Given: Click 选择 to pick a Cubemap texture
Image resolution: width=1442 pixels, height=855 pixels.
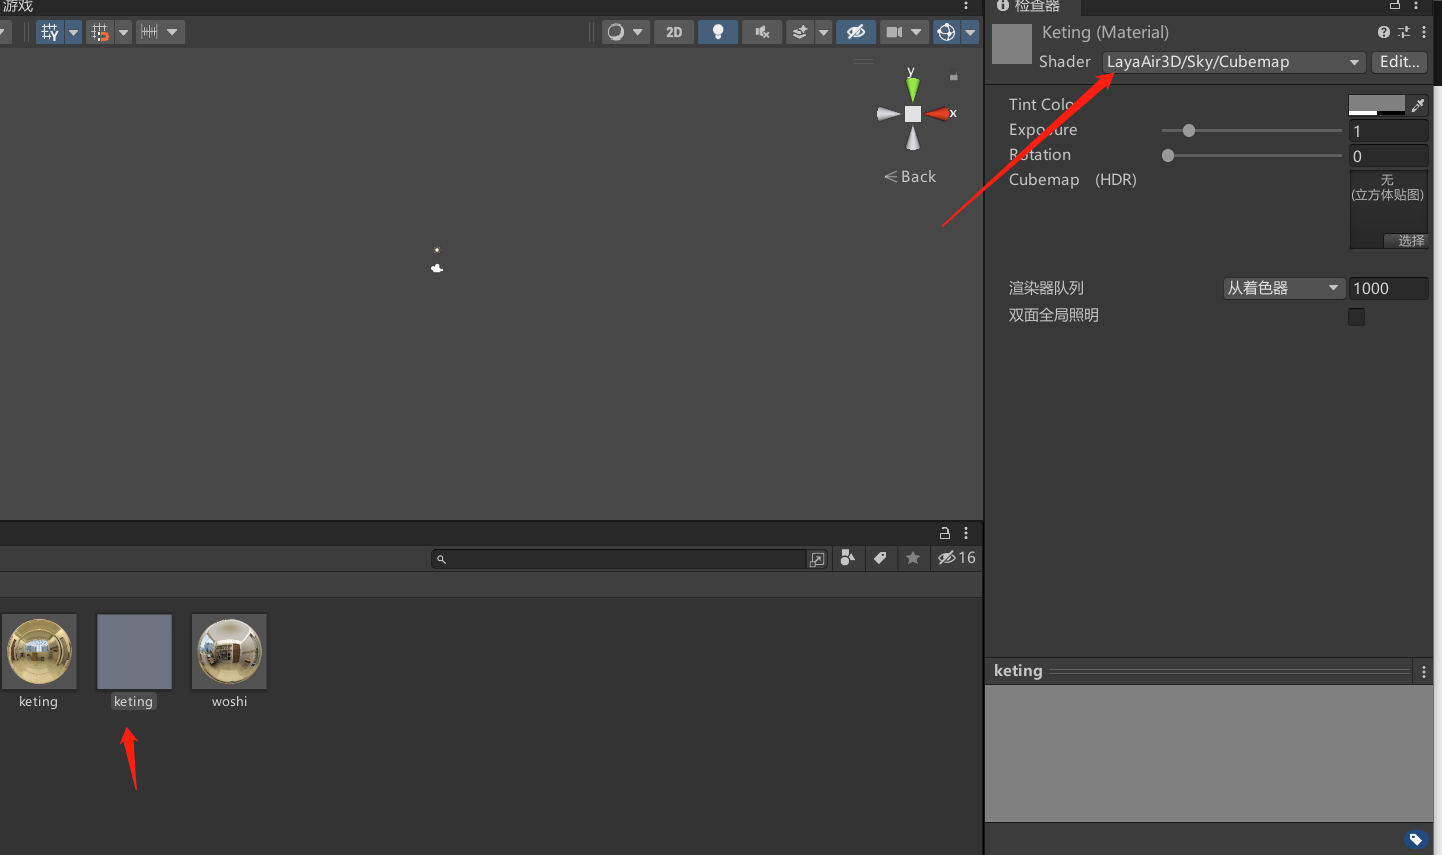Looking at the screenshot, I should (1408, 241).
